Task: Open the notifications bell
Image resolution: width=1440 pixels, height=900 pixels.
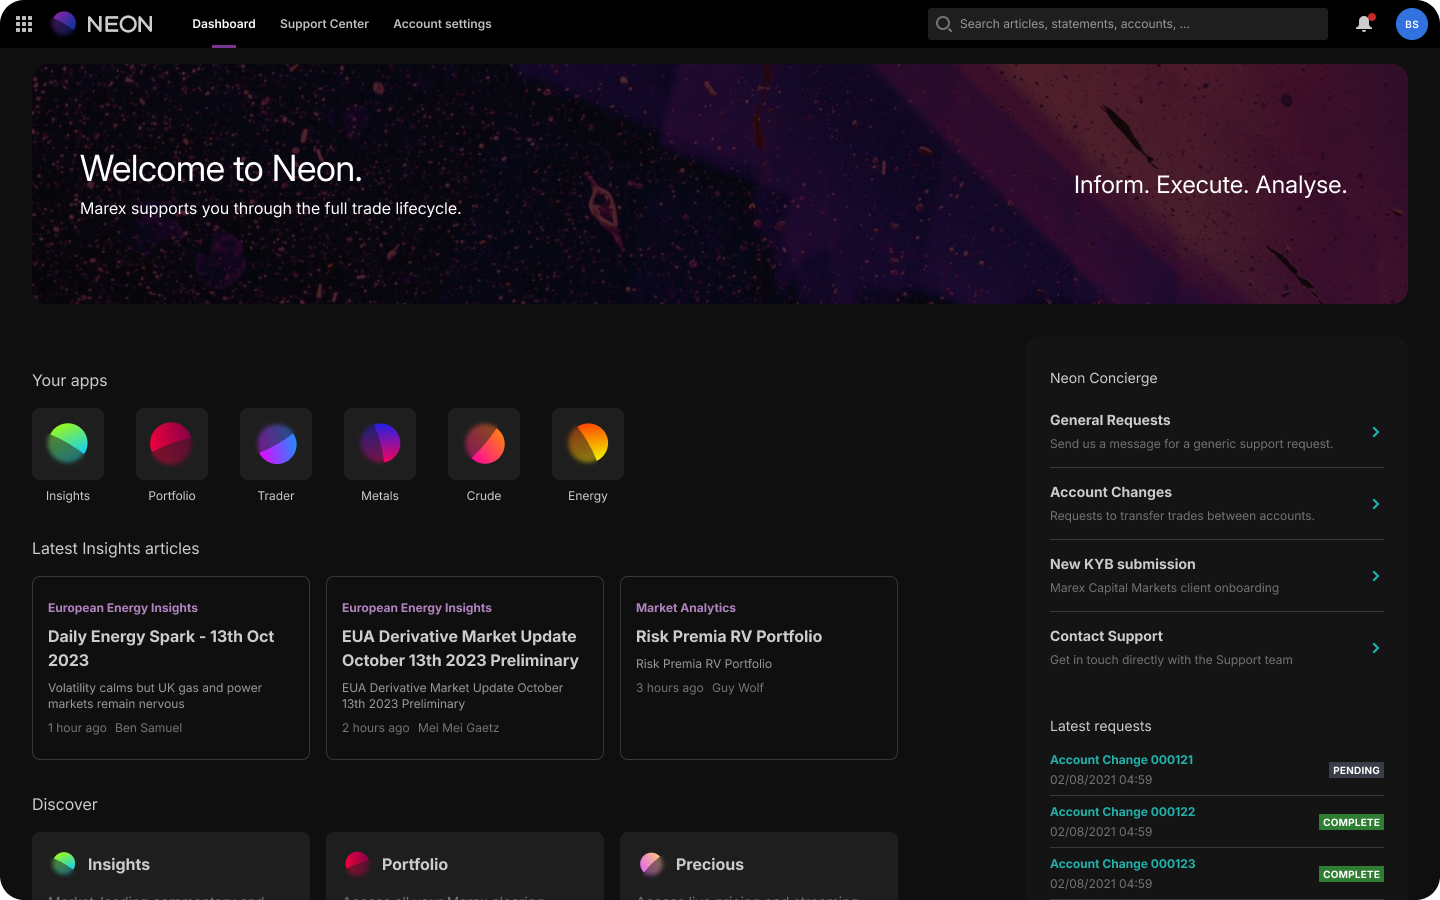Action: tap(1364, 24)
